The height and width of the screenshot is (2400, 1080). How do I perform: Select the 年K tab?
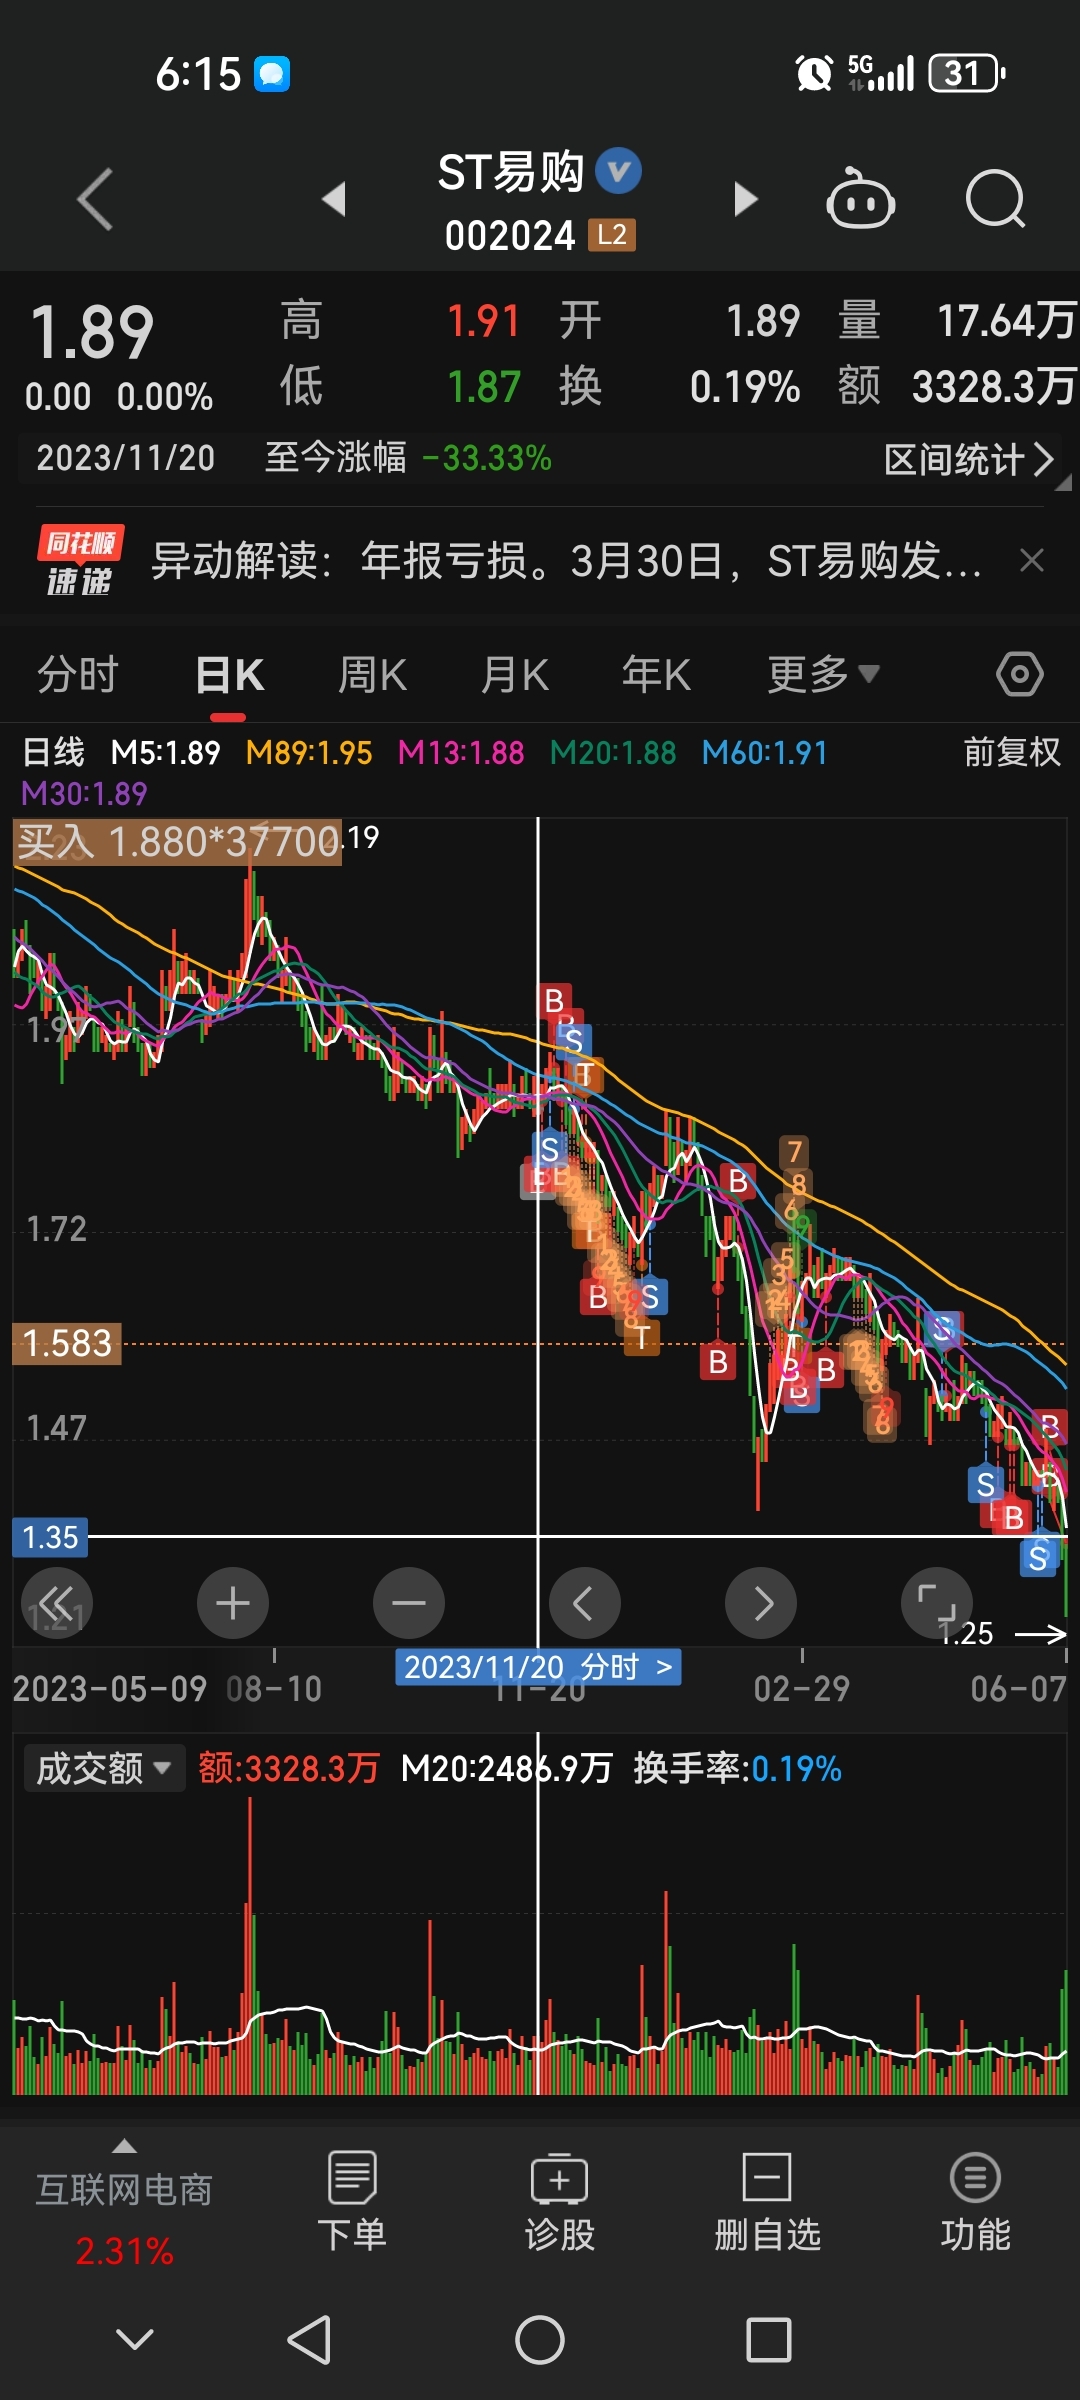656,675
